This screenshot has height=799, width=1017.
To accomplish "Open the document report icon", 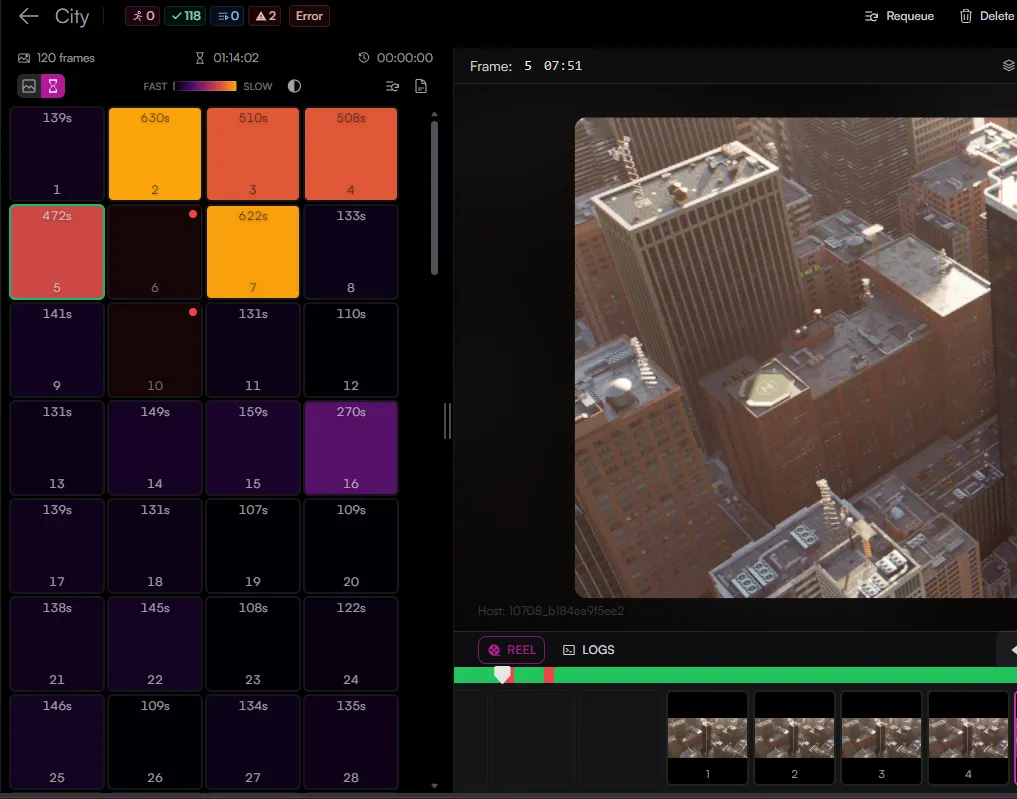I will pos(421,86).
